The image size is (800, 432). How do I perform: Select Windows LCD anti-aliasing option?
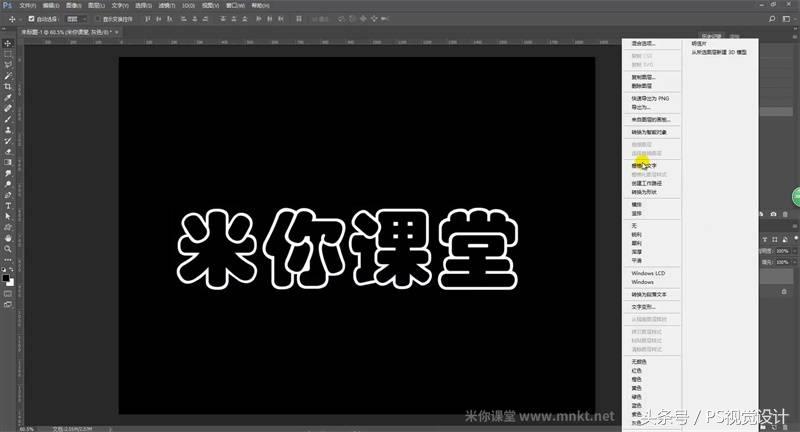point(648,273)
